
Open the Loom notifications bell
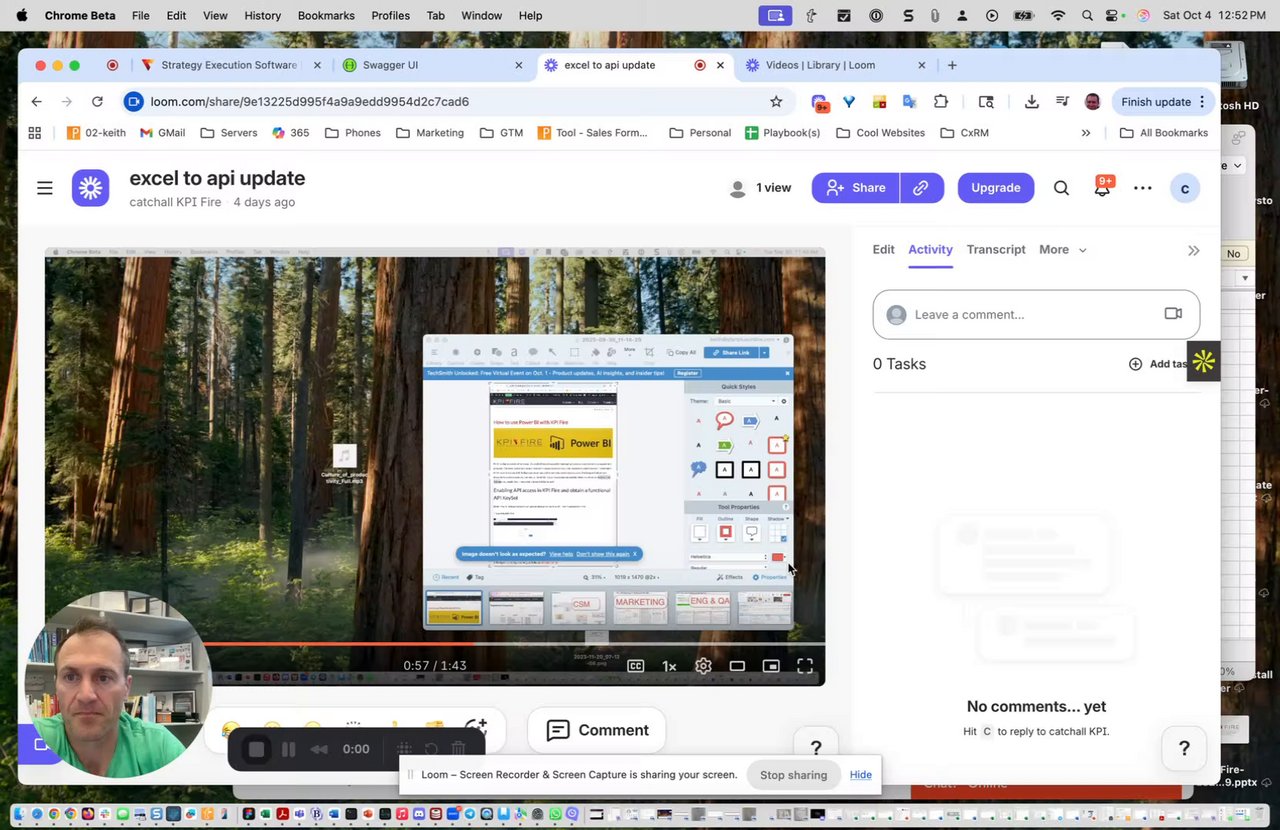coord(1102,188)
